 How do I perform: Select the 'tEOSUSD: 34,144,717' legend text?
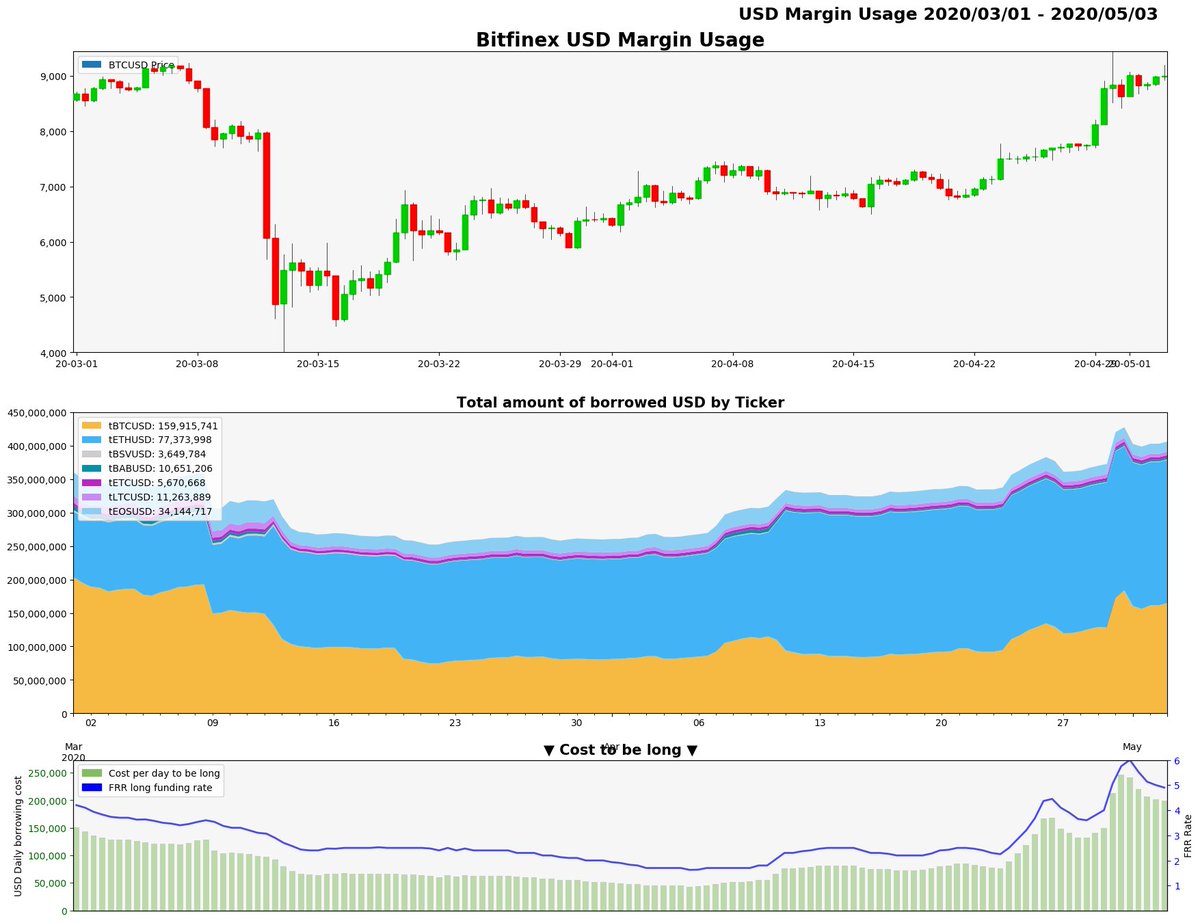point(160,511)
